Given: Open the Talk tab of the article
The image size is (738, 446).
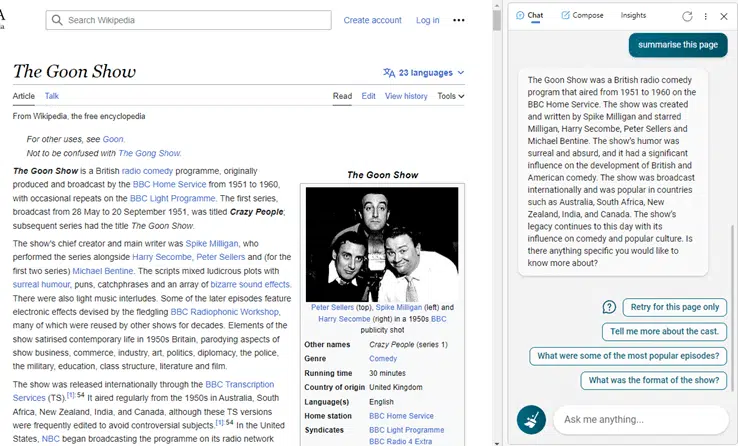Looking at the screenshot, I should pos(52,96).
